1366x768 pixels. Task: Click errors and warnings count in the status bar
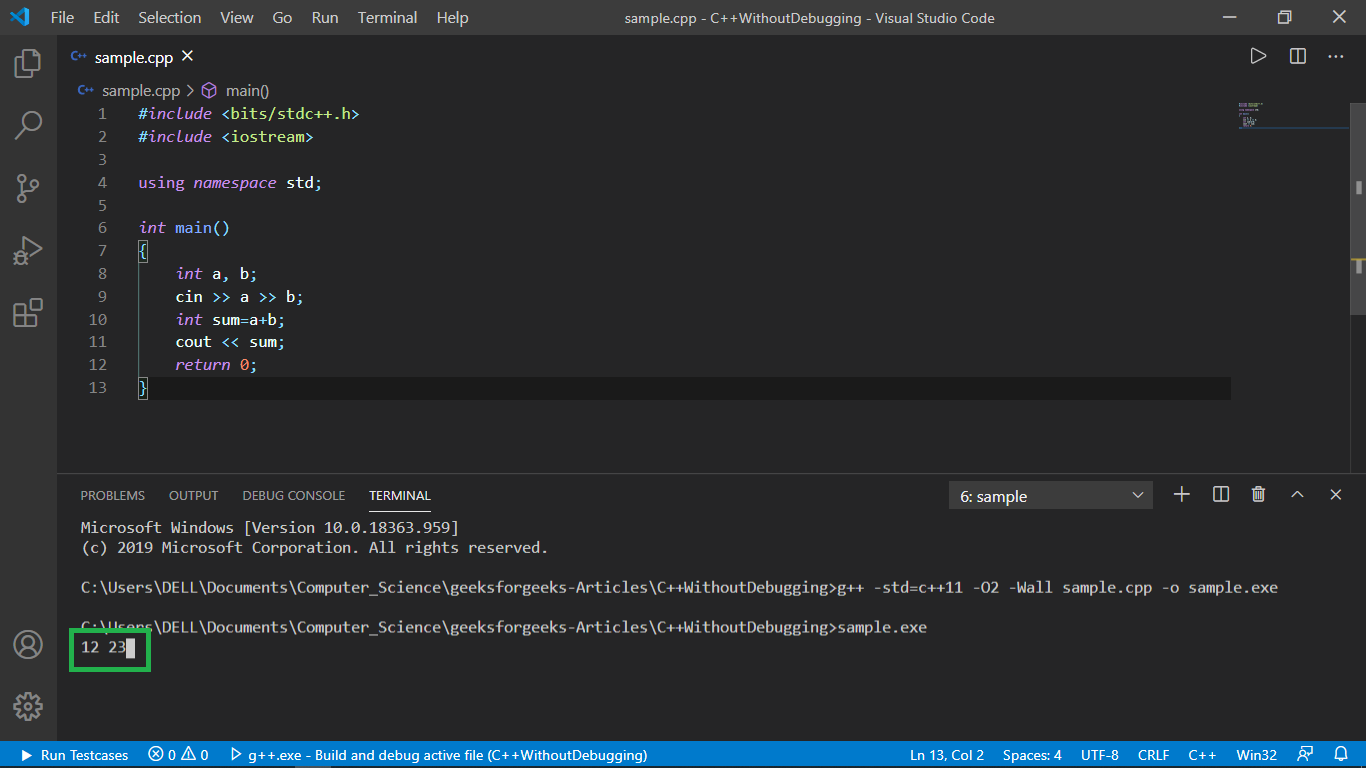[178, 755]
